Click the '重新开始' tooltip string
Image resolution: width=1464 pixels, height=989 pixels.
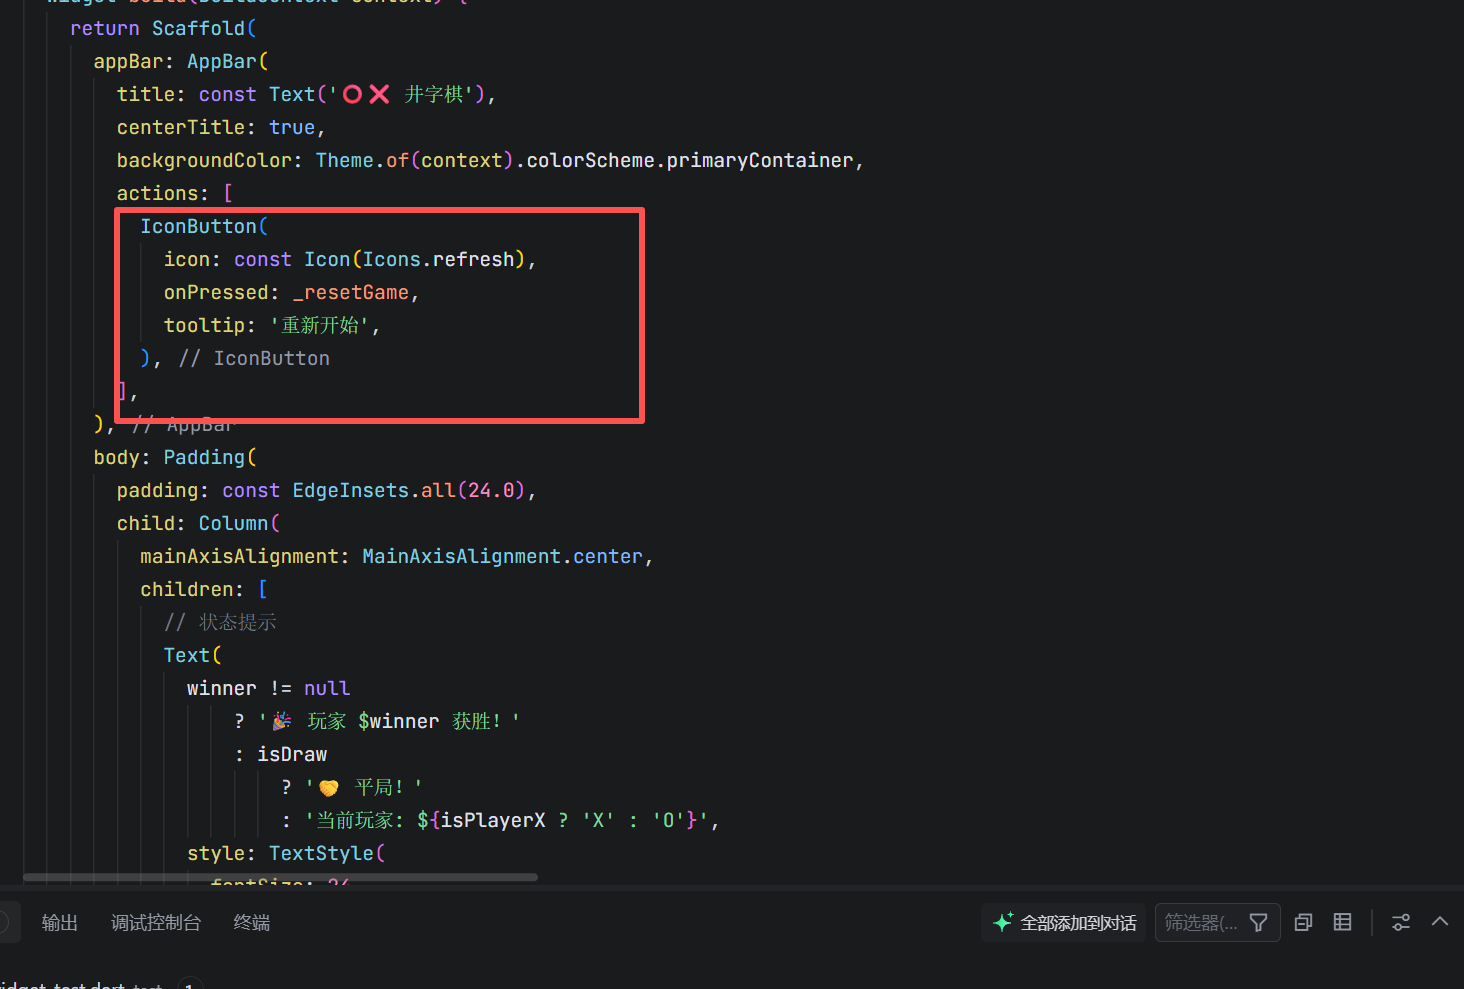click(x=319, y=326)
